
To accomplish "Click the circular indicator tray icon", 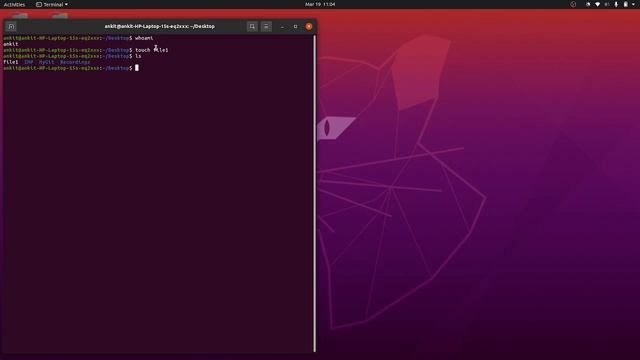I will click(573, 4).
